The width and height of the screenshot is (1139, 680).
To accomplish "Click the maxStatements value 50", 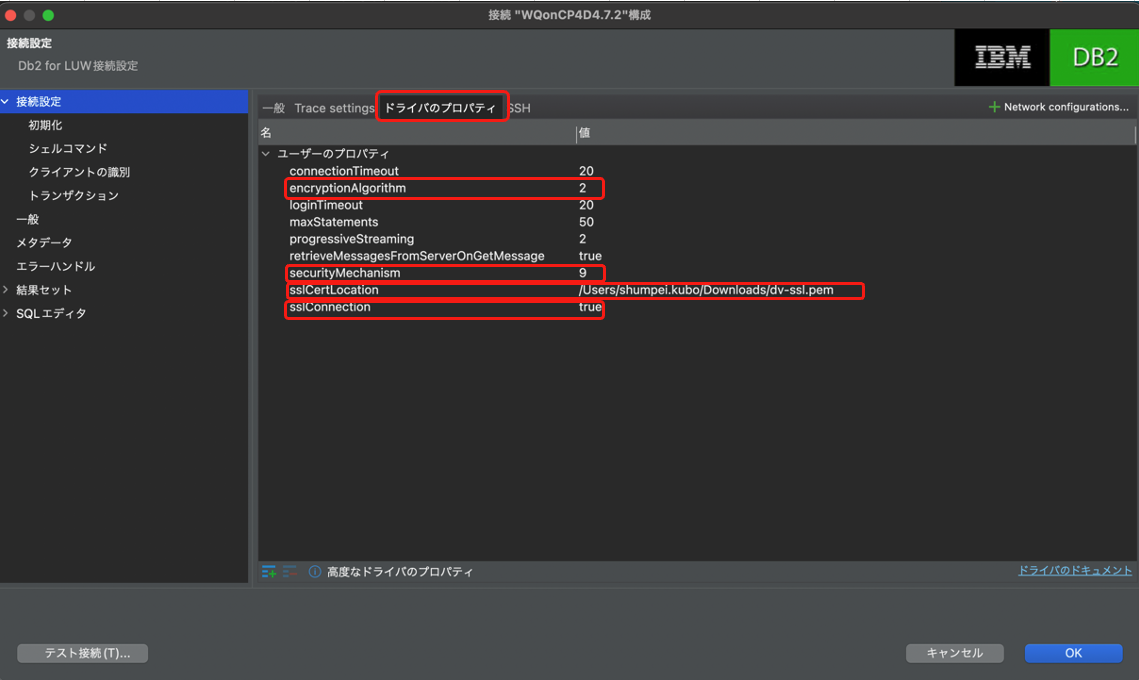I will pos(586,222).
